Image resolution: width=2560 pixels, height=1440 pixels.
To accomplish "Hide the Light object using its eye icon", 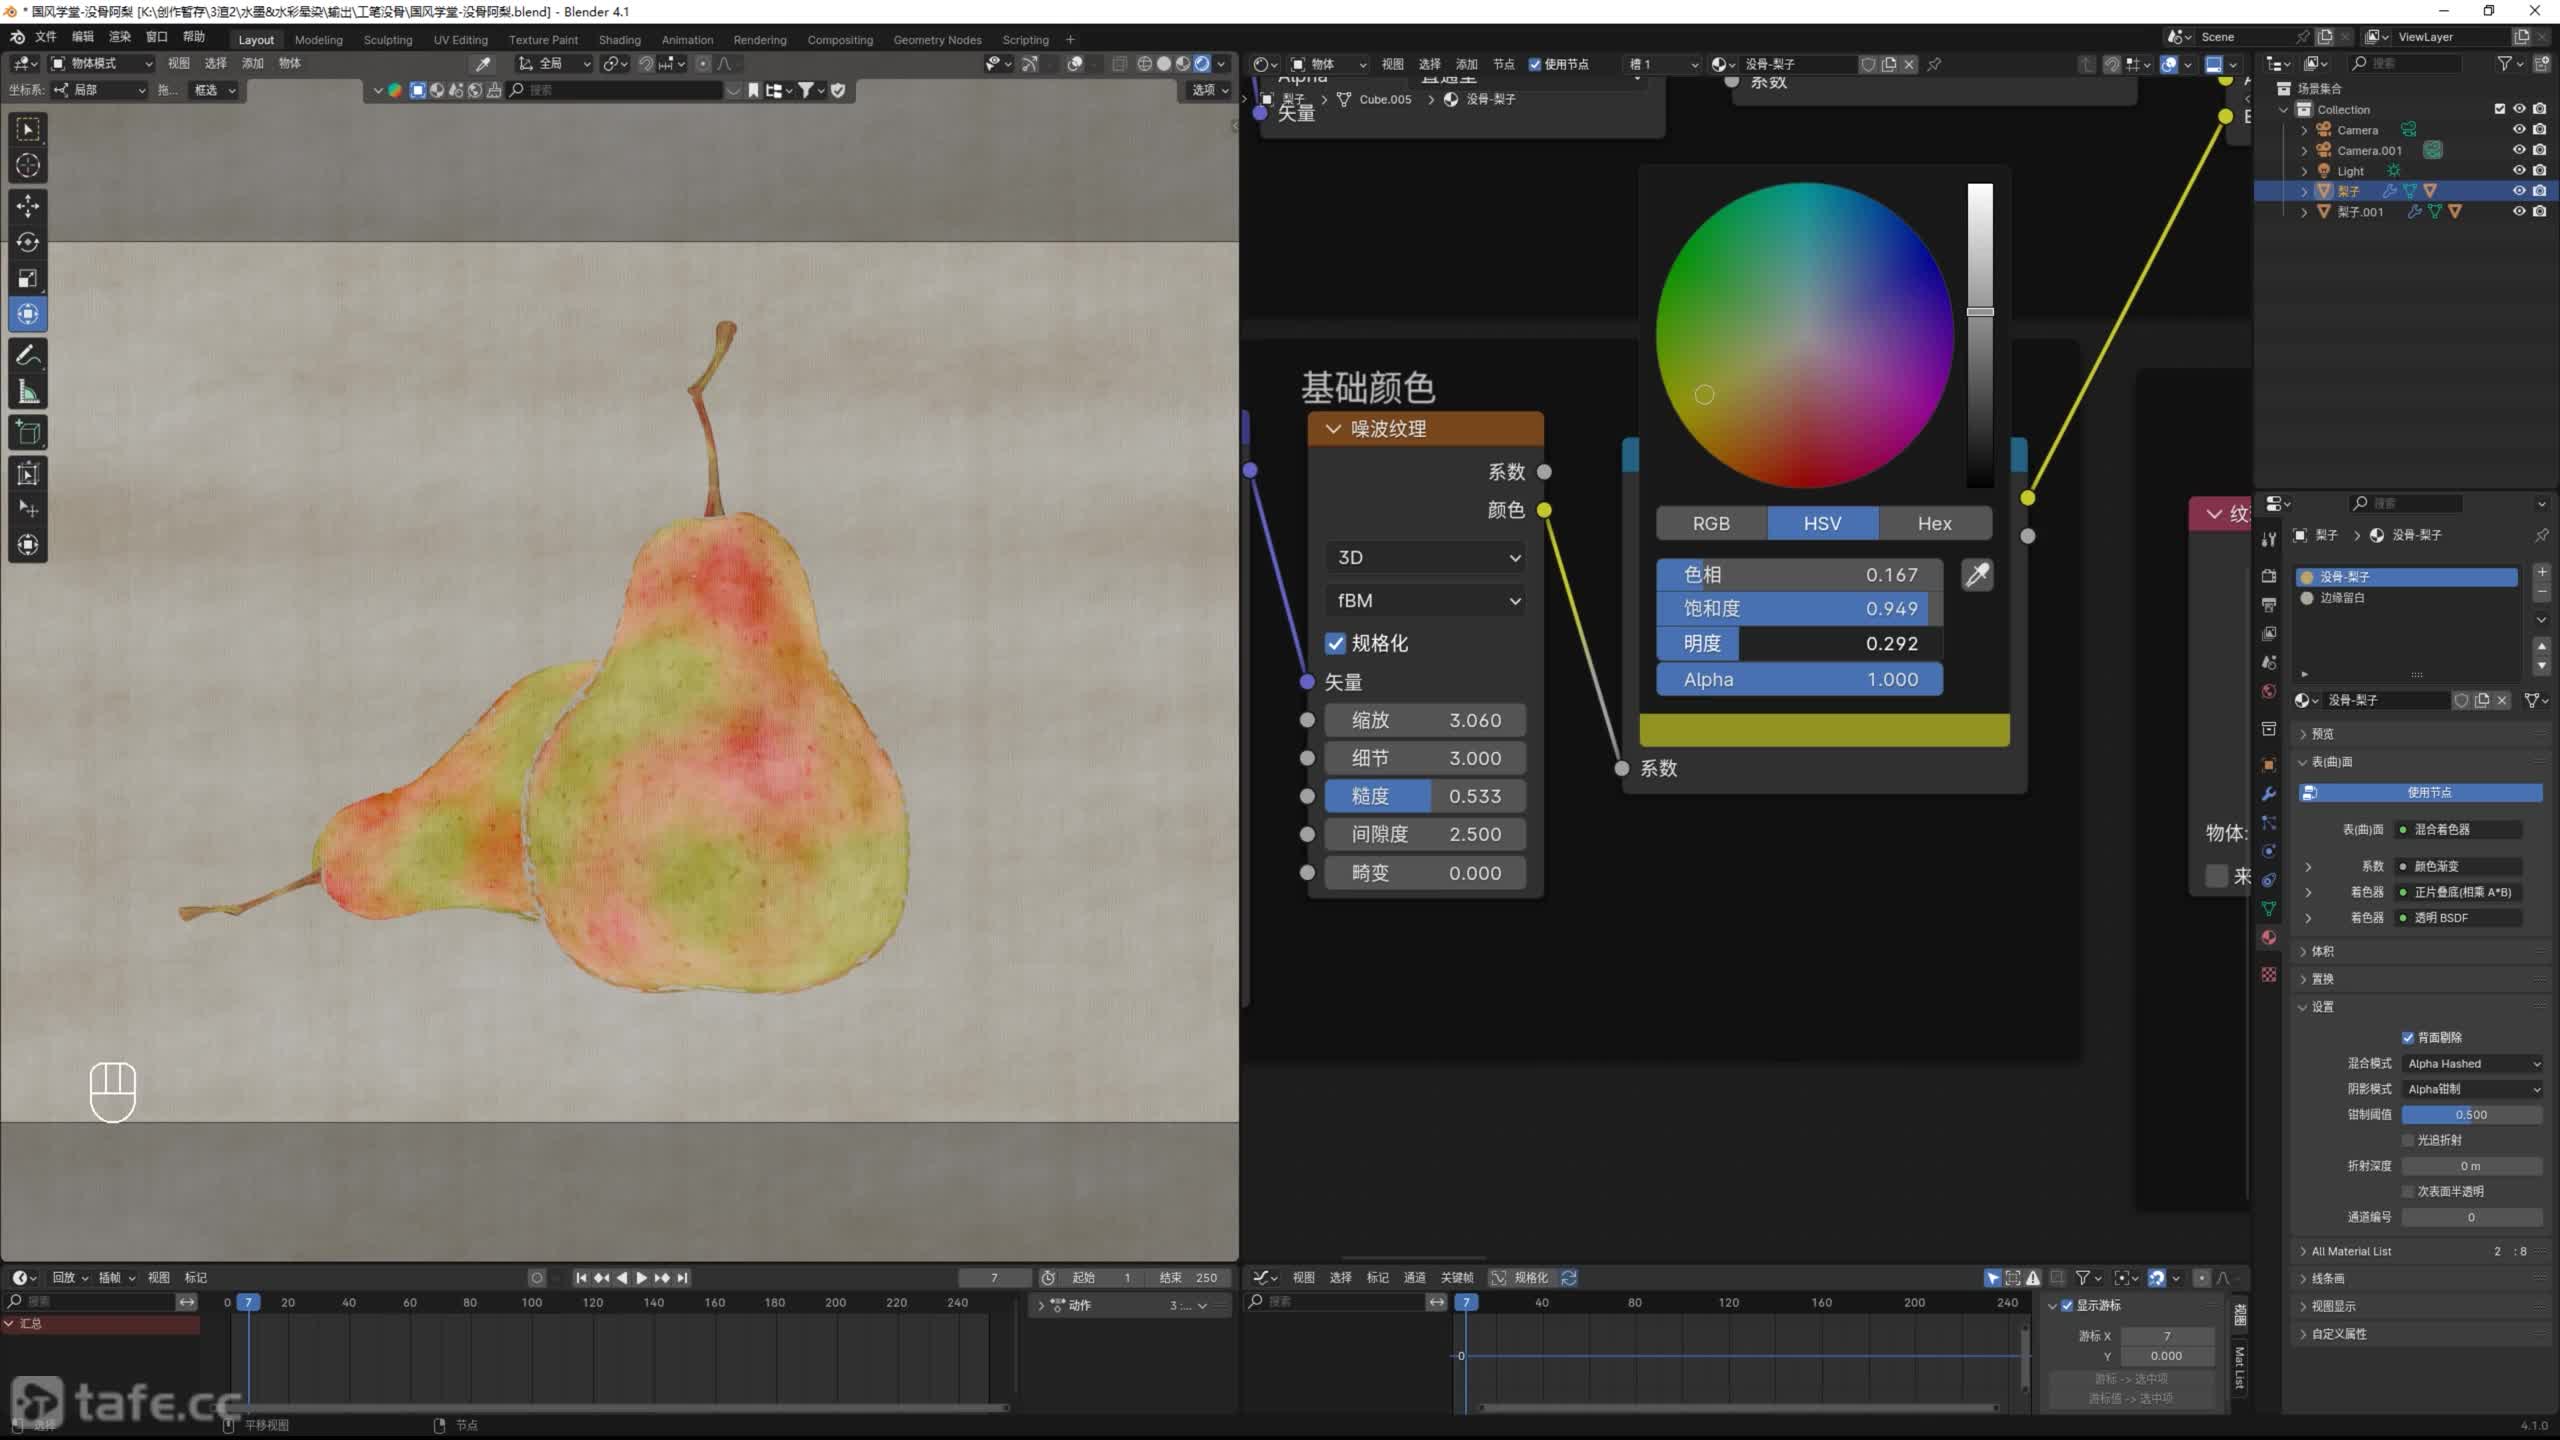I will [2519, 171].
